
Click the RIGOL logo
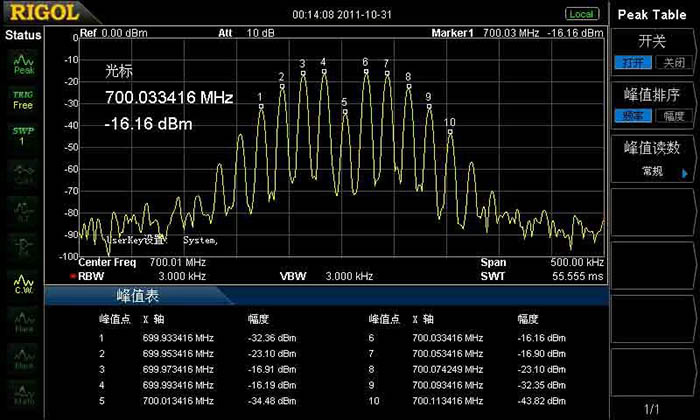[x=38, y=14]
